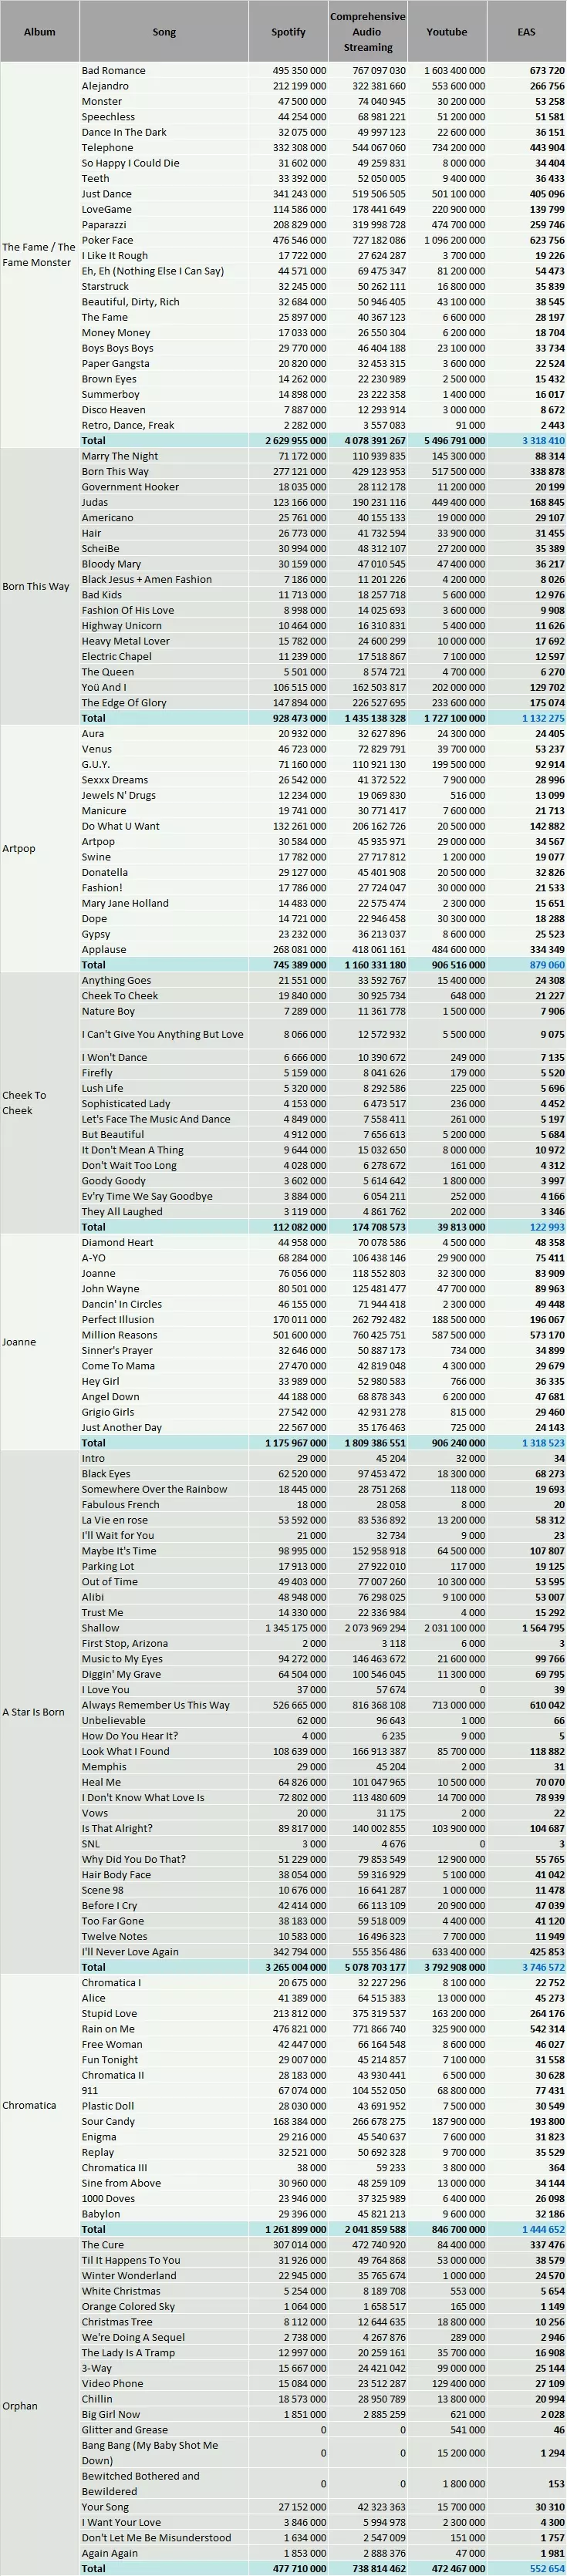Click the EAS column header
Viewport: 567px width, 2576px height.
[x=527, y=32]
